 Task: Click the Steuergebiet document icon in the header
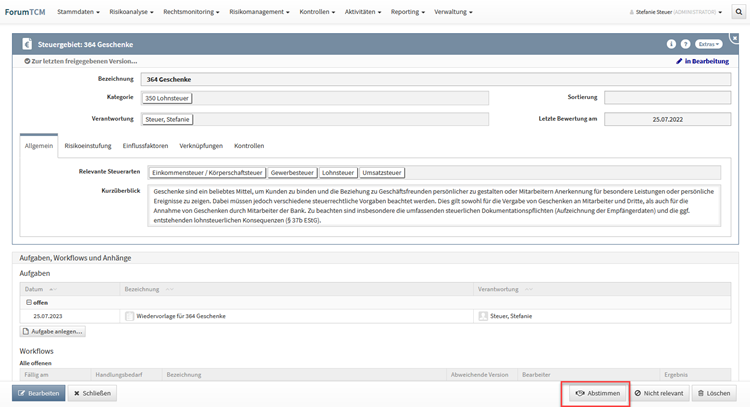[24, 45]
